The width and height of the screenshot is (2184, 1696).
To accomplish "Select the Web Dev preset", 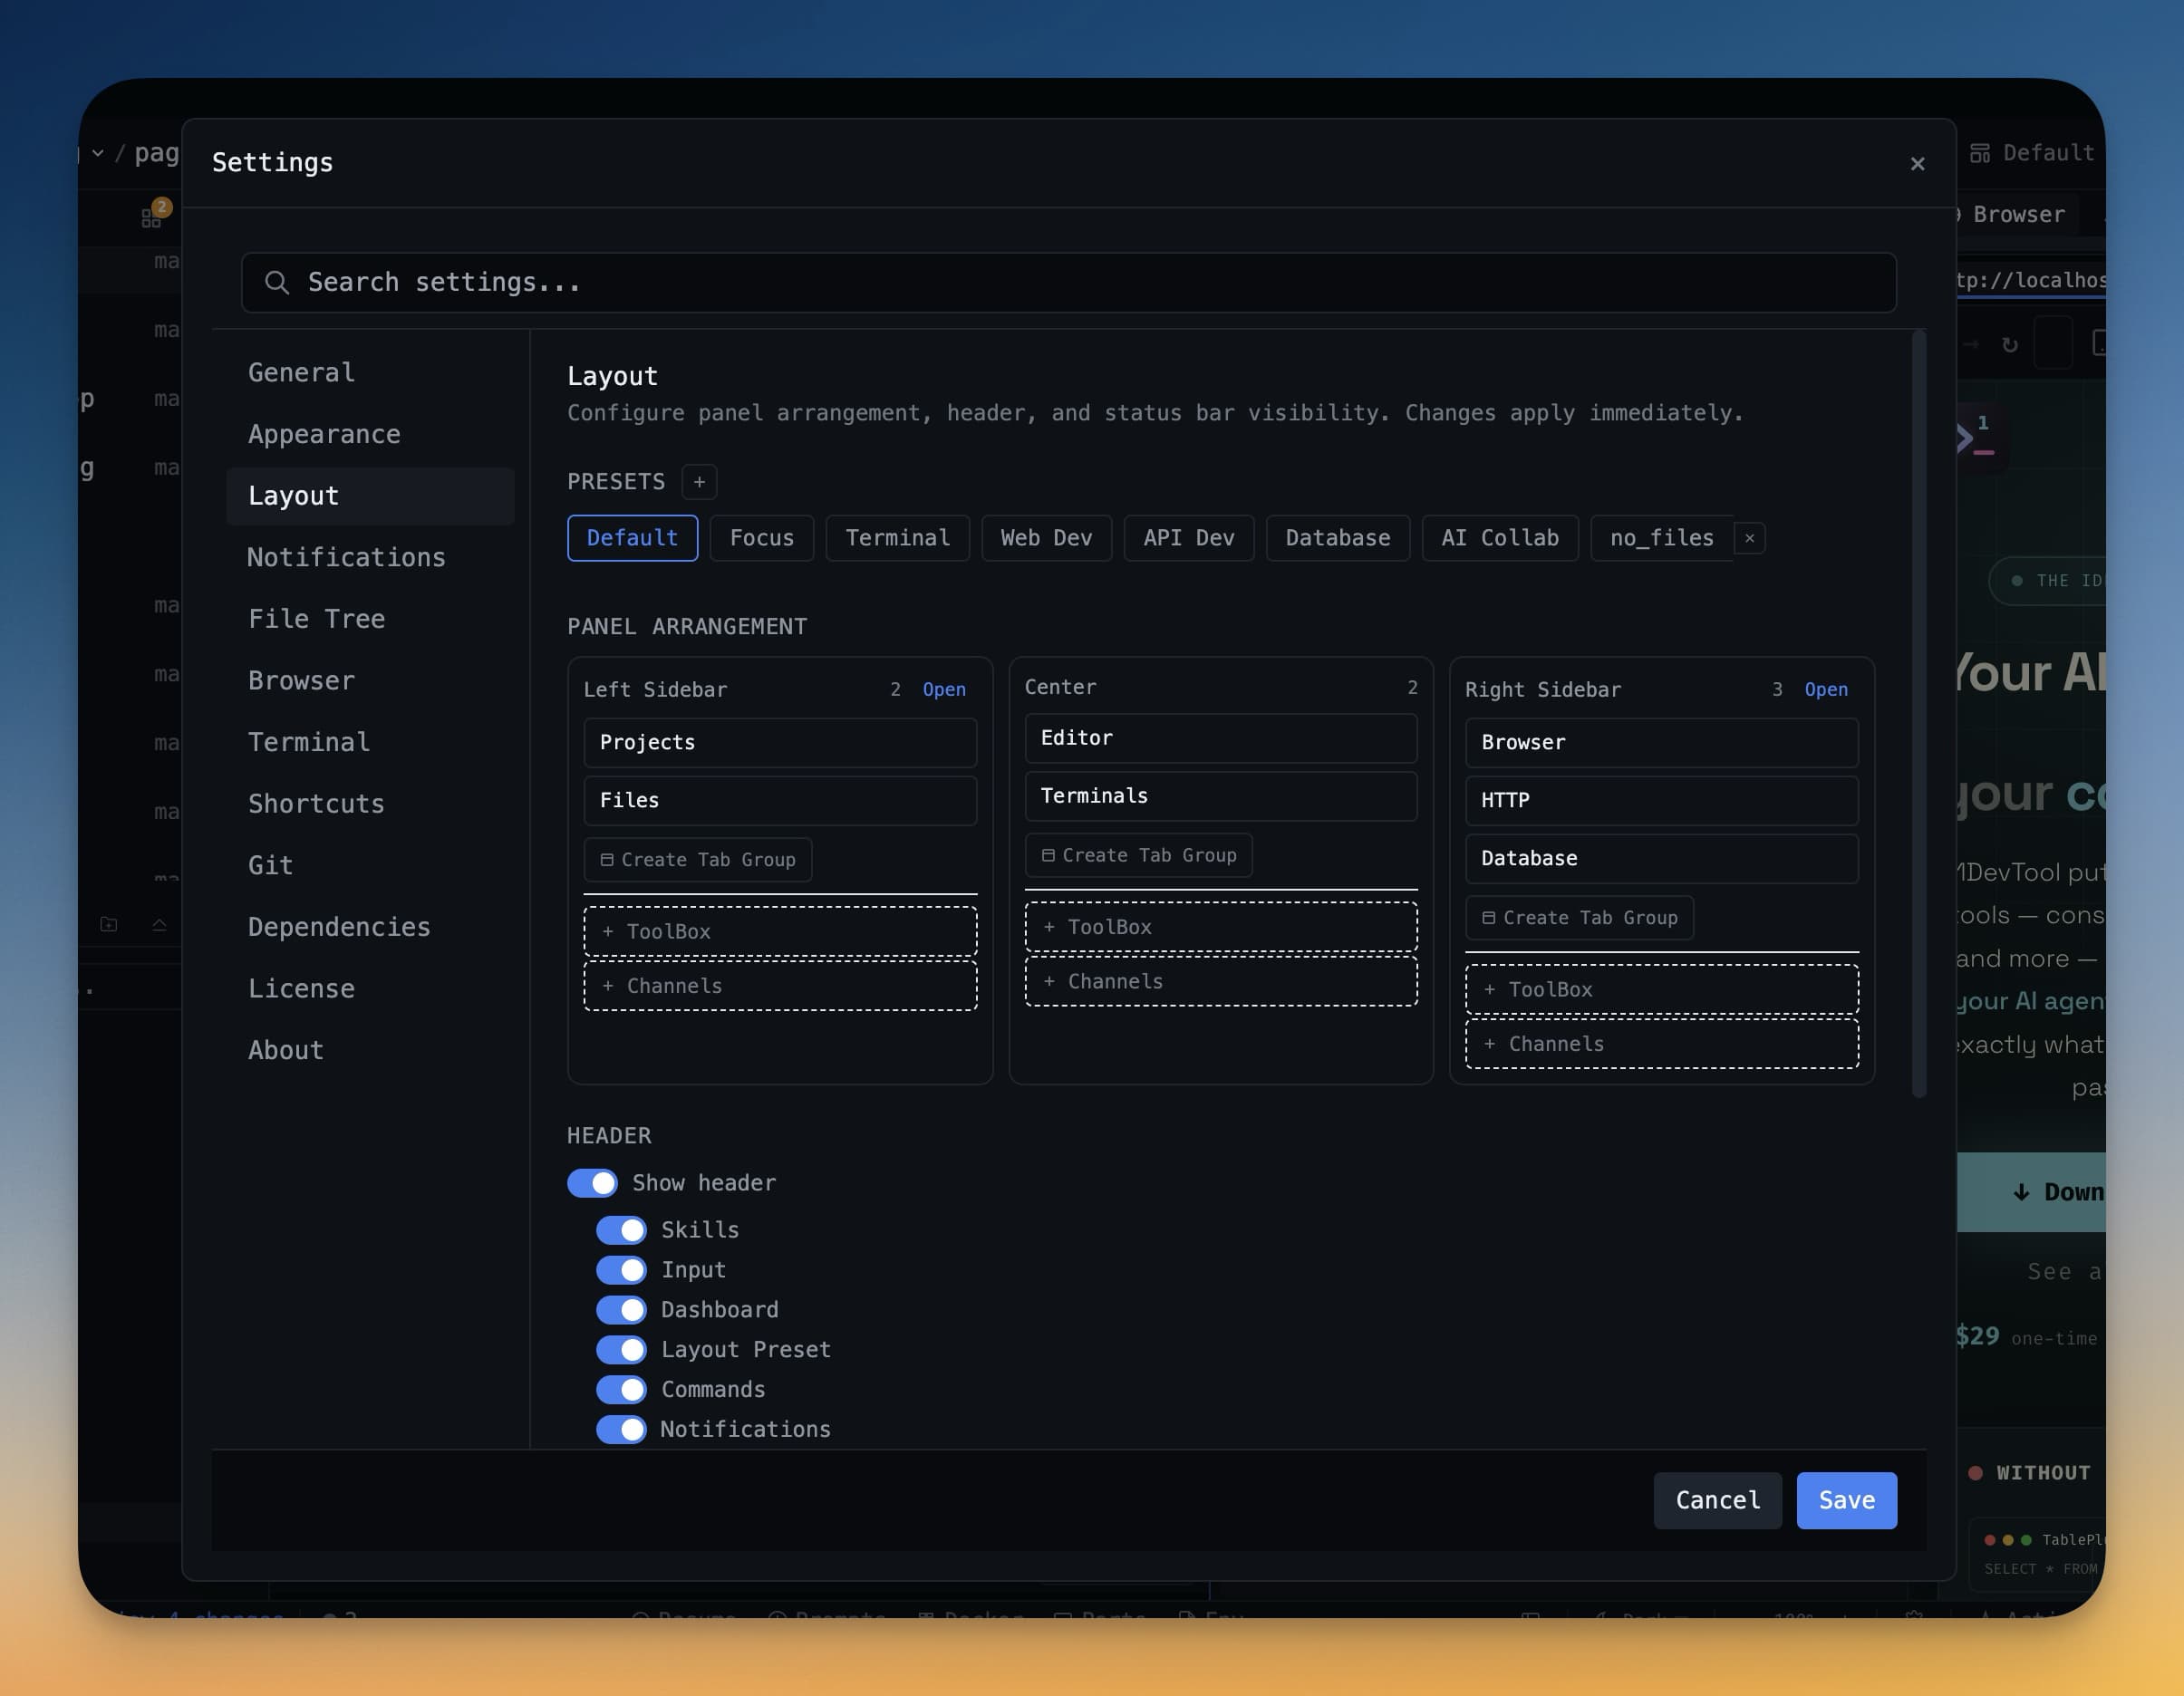I will point(1046,538).
